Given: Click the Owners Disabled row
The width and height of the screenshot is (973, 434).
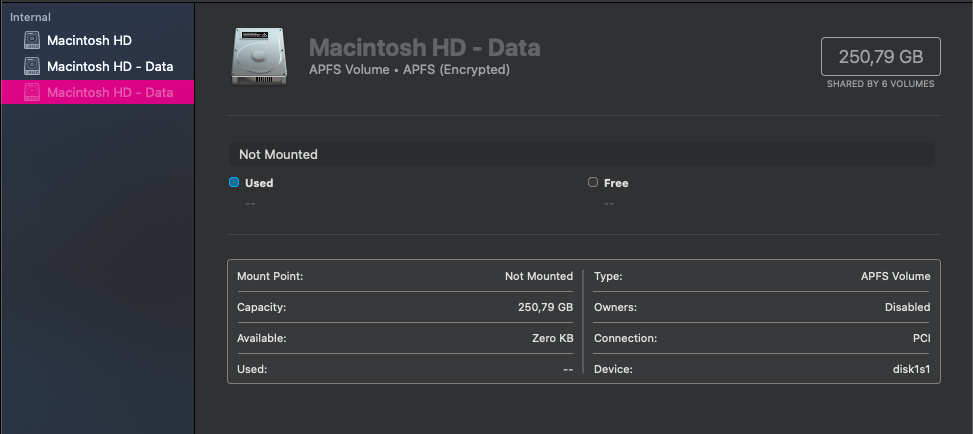Looking at the screenshot, I should [761, 307].
